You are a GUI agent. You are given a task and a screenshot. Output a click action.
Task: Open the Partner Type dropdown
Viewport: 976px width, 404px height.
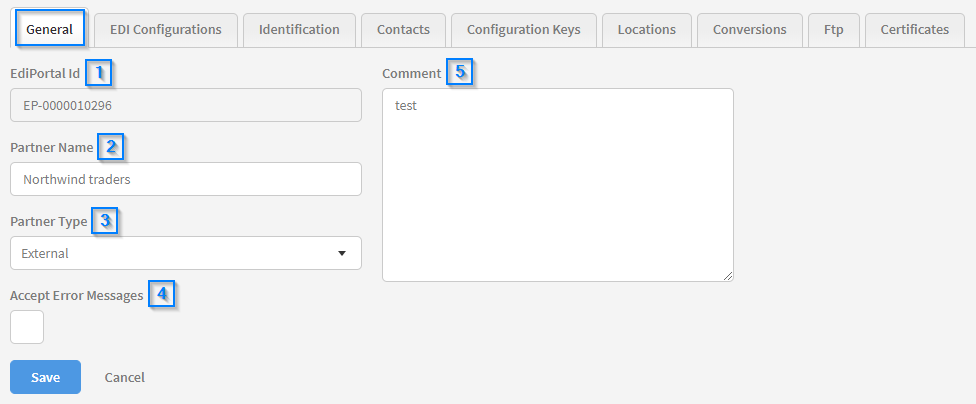186,253
